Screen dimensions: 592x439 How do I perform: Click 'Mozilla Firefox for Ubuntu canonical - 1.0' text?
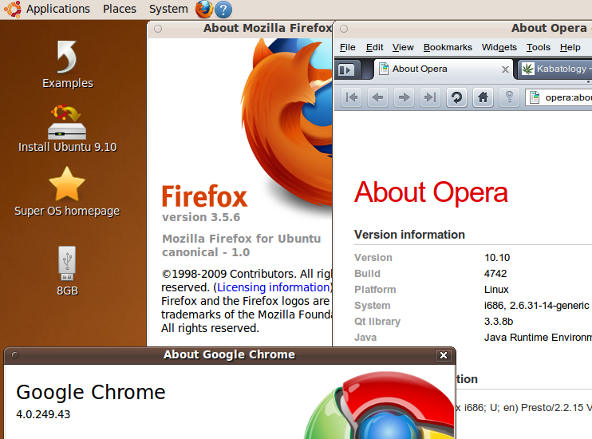[241, 245]
